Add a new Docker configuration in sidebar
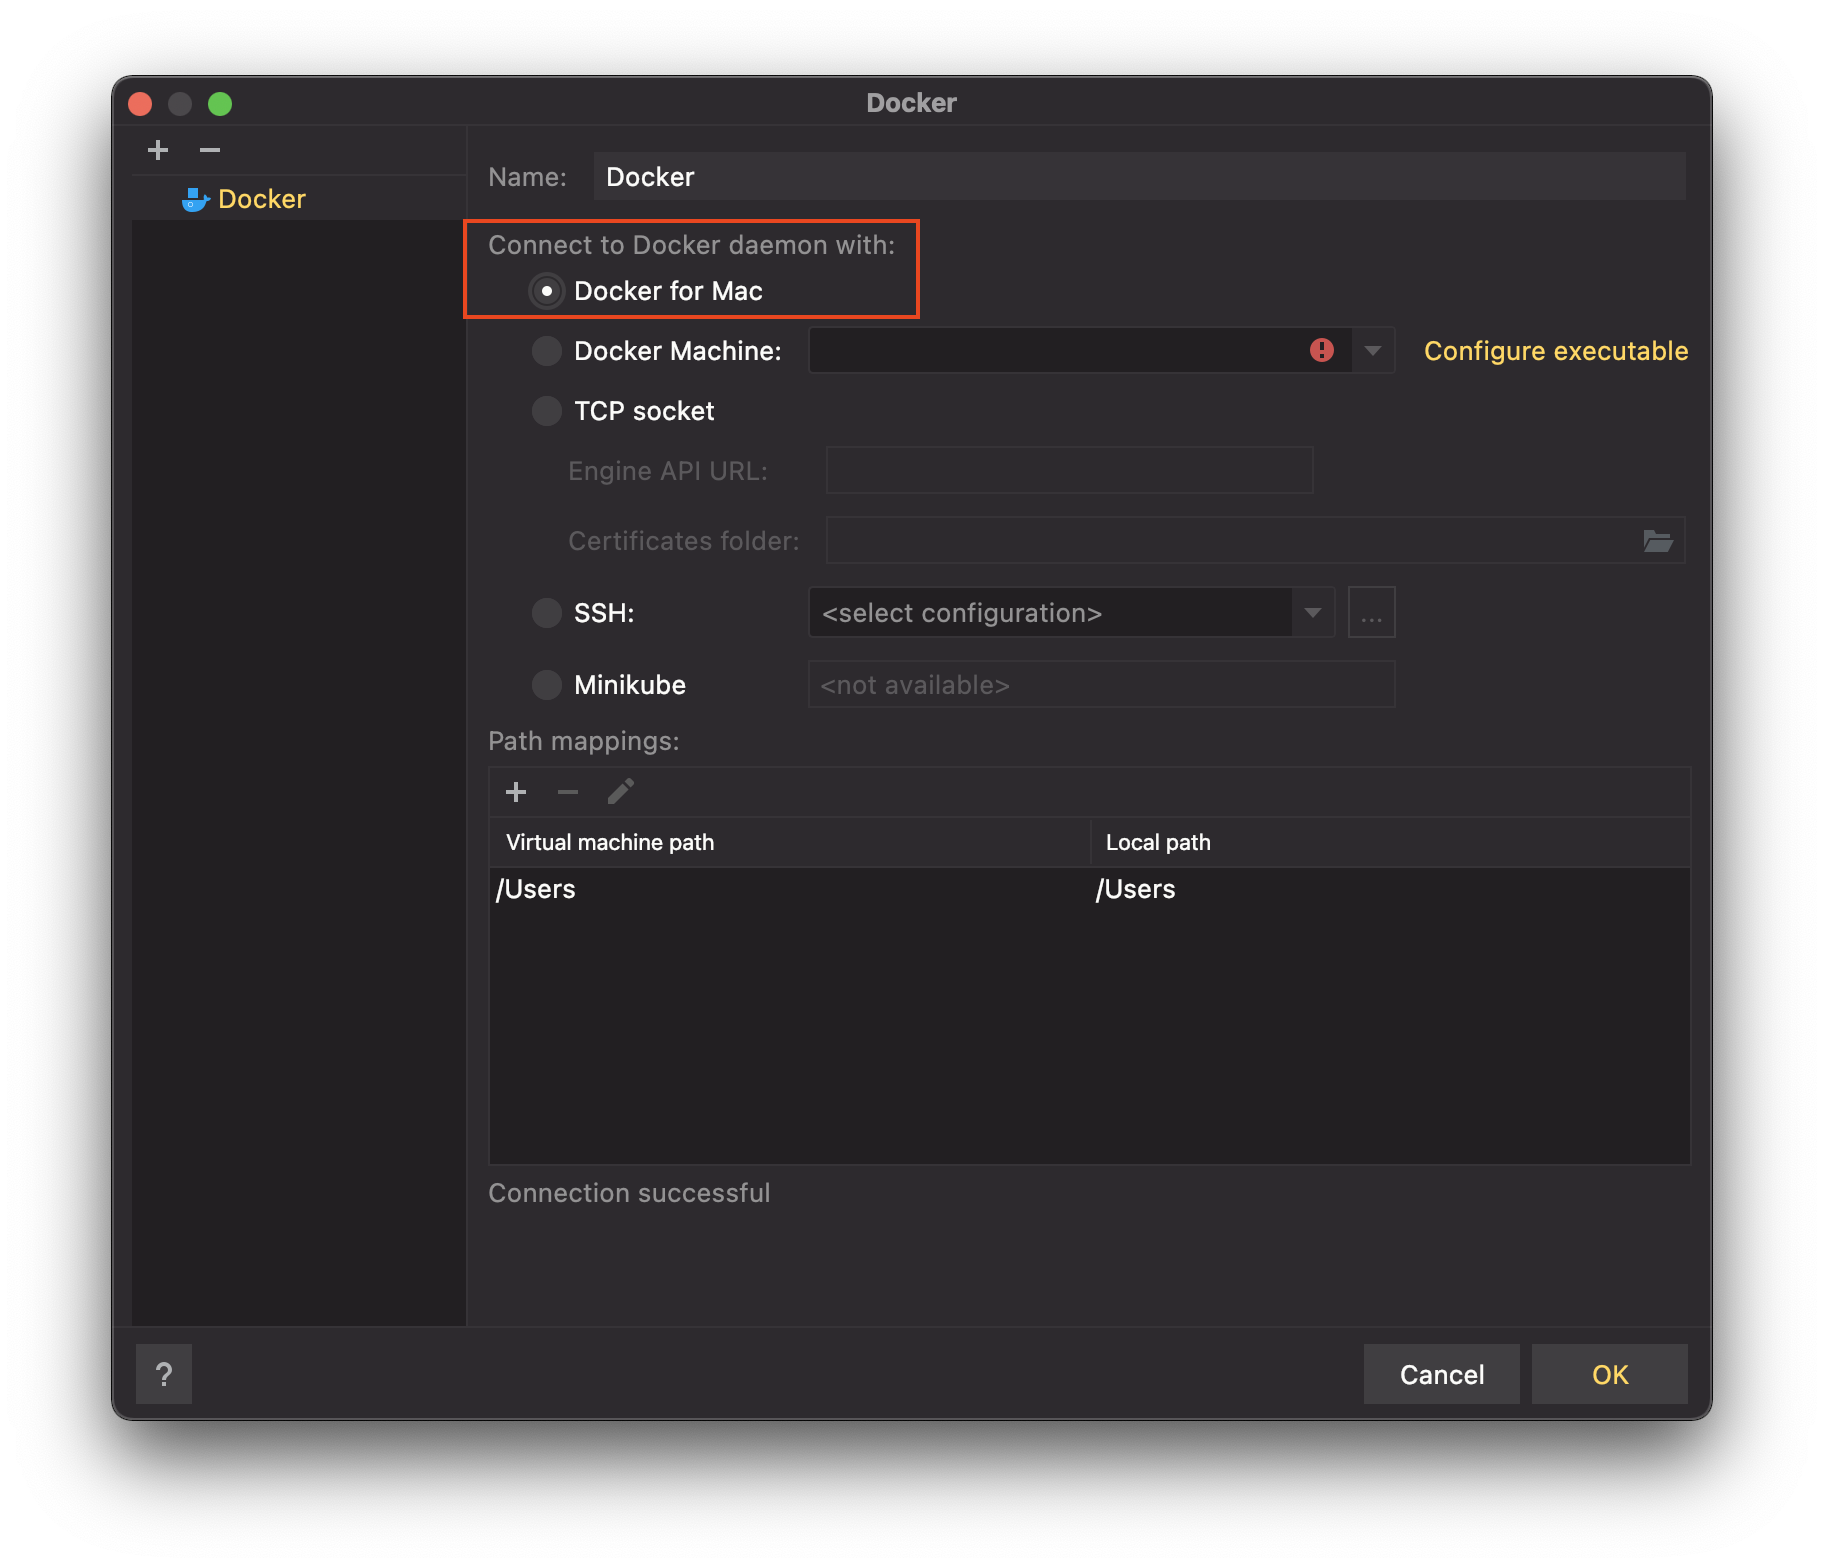 tap(158, 150)
